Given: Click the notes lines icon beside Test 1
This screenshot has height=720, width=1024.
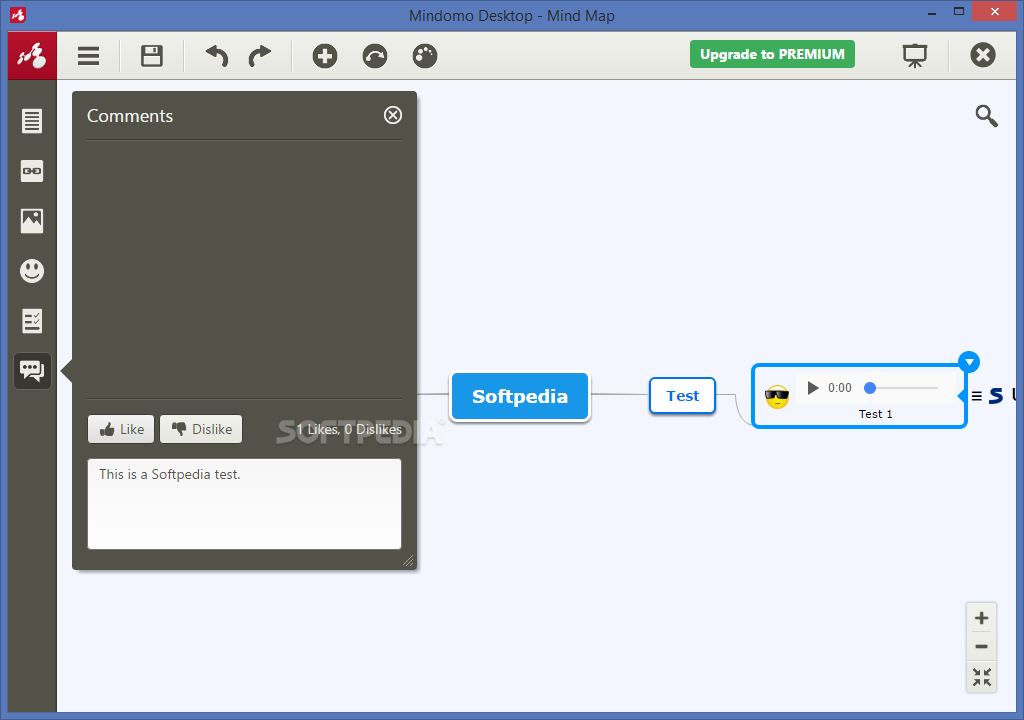Looking at the screenshot, I should (x=976, y=396).
